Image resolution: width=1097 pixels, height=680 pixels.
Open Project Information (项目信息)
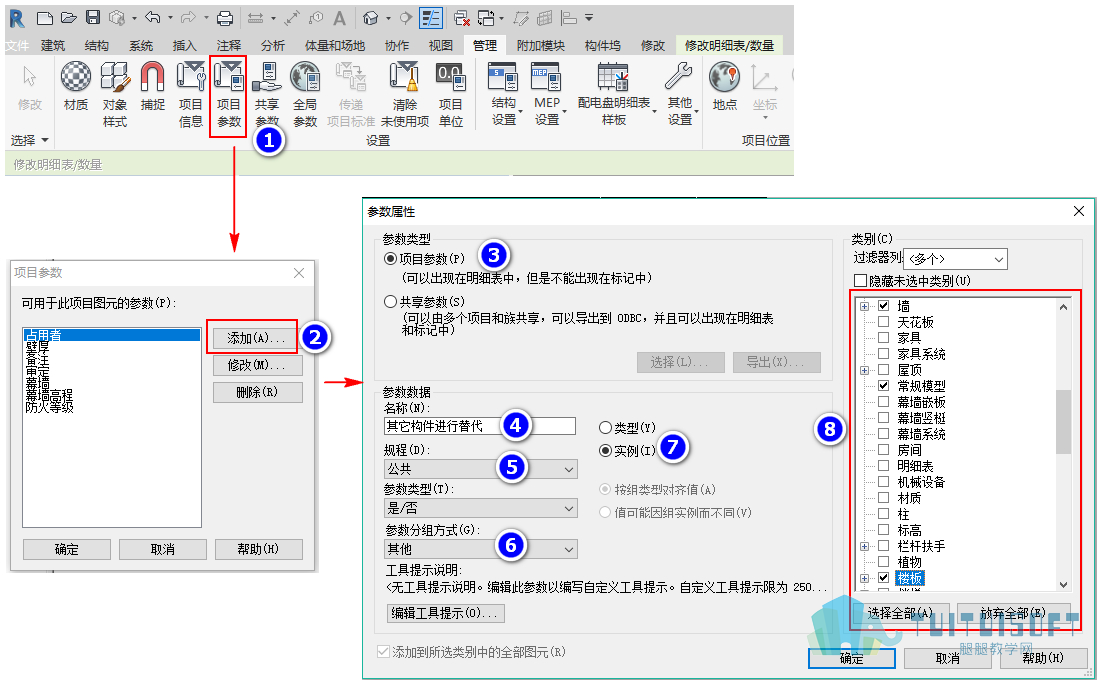[190, 94]
